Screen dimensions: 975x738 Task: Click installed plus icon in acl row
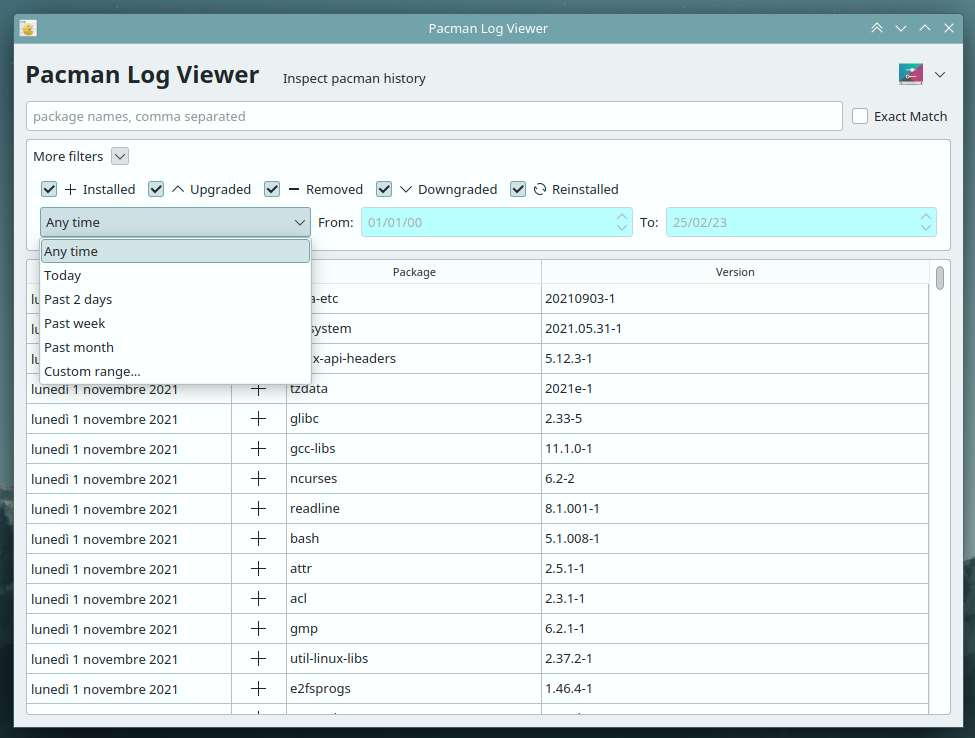click(x=259, y=598)
